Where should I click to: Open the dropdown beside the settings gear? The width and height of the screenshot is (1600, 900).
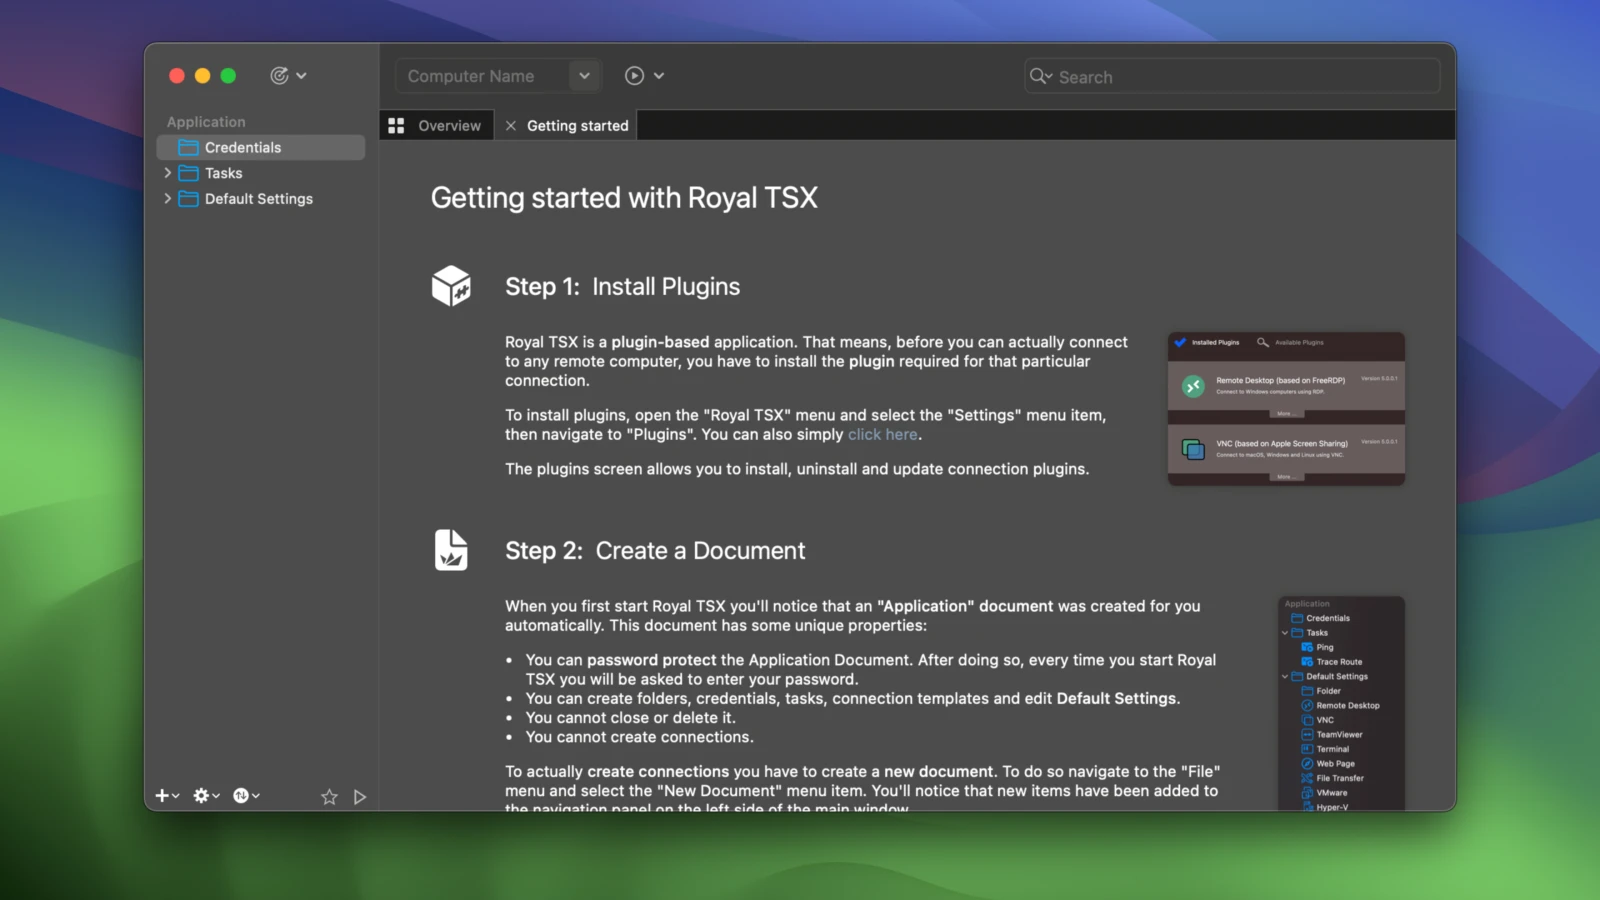point(215,796)
